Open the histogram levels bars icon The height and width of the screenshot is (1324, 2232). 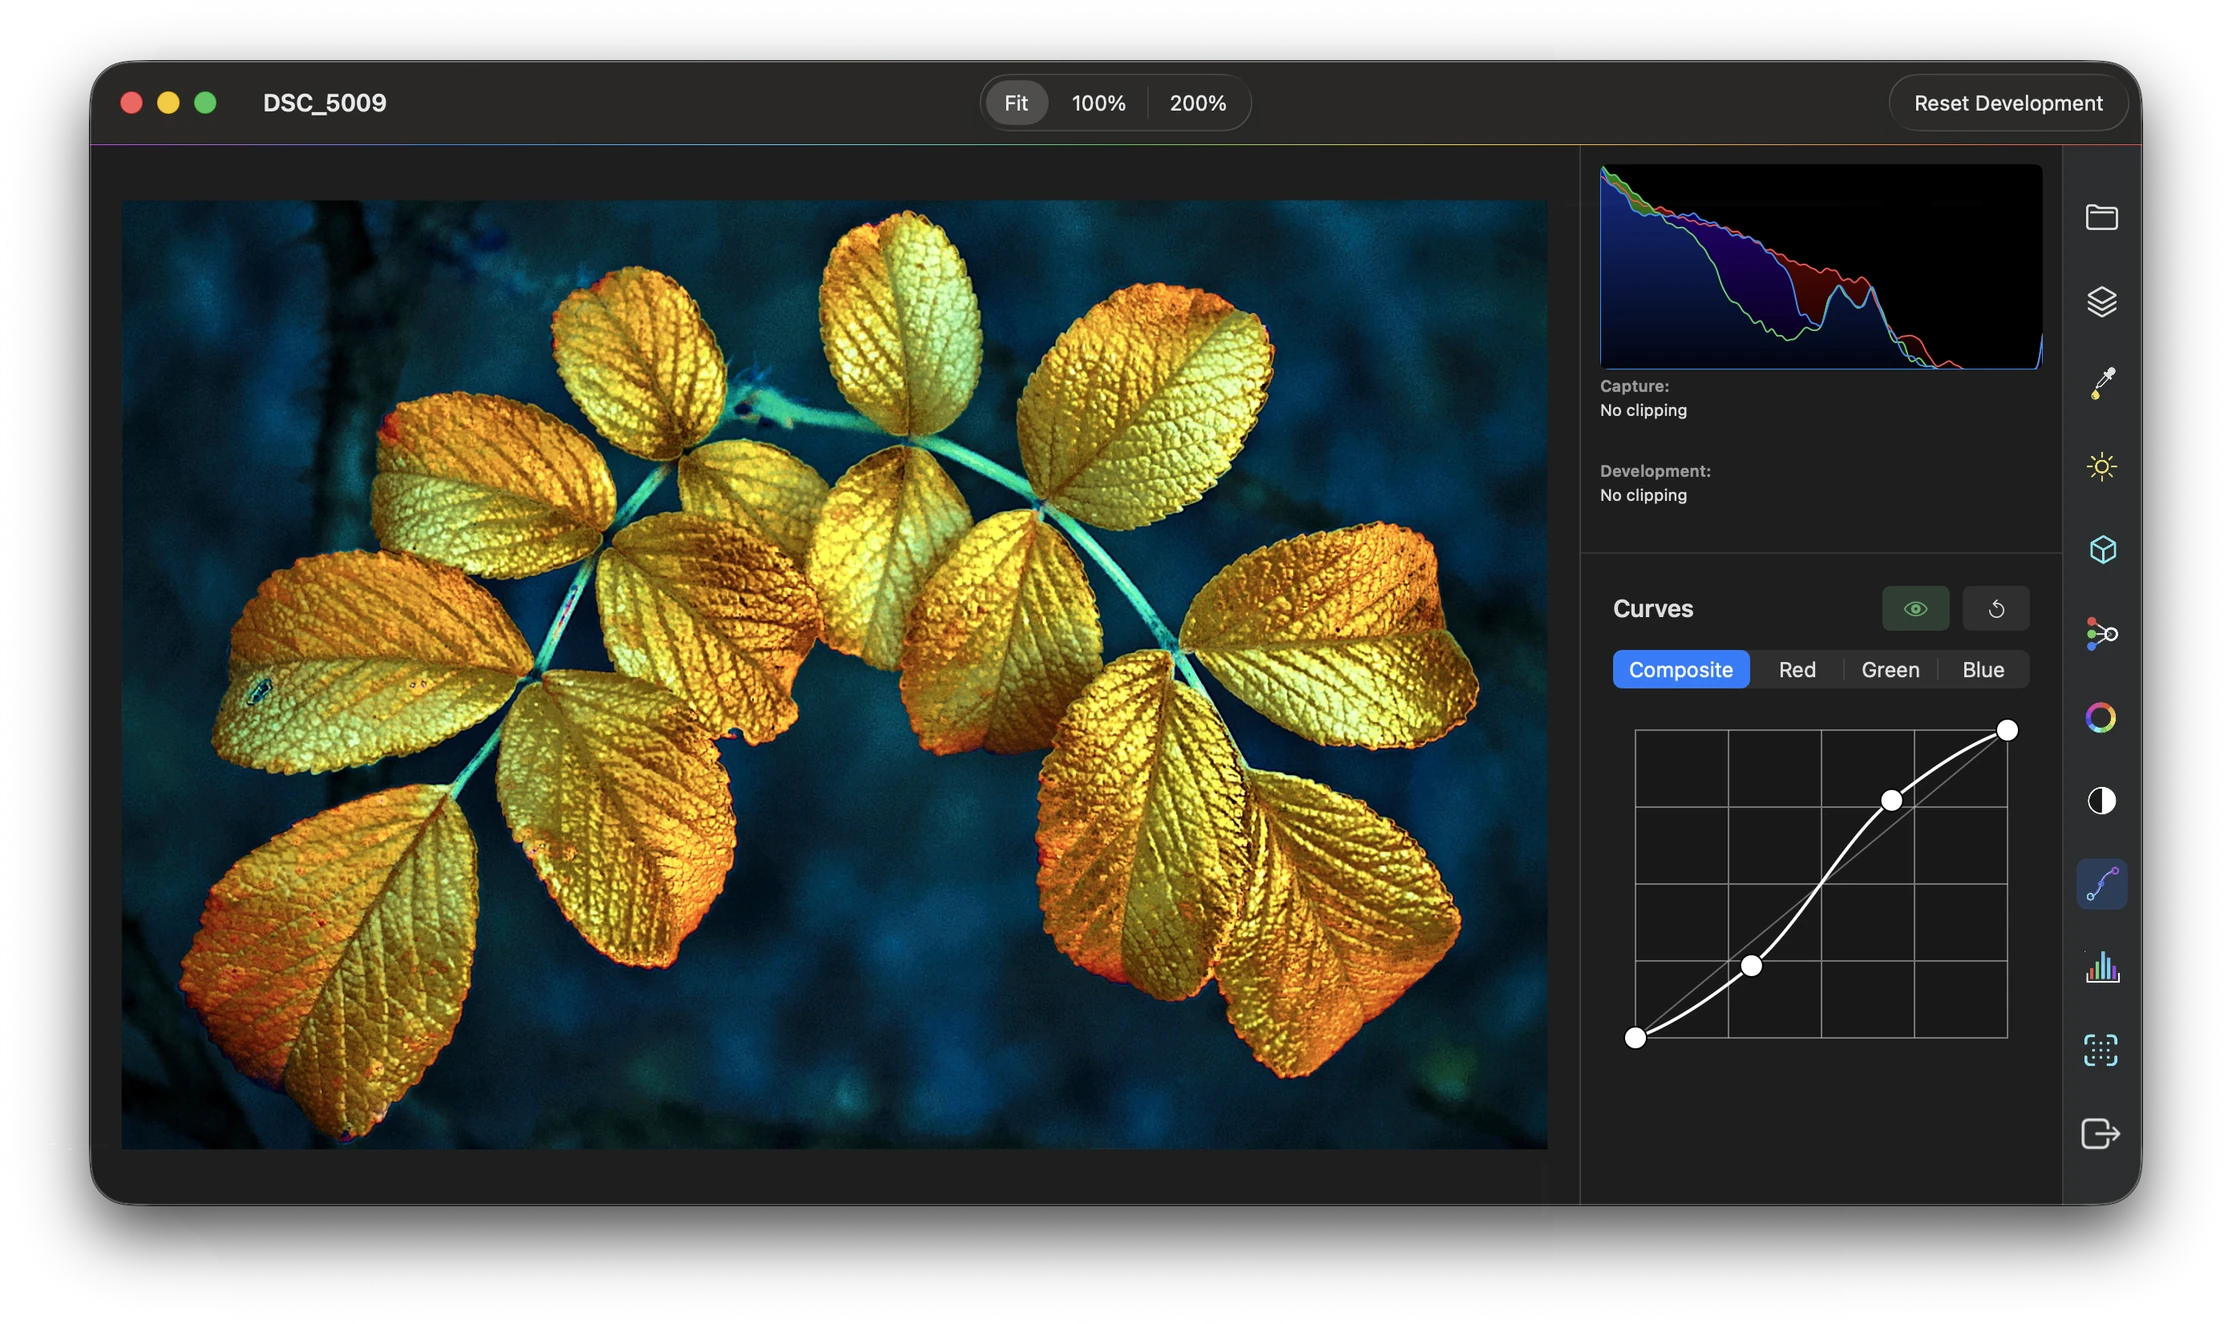pos(2101,967)
